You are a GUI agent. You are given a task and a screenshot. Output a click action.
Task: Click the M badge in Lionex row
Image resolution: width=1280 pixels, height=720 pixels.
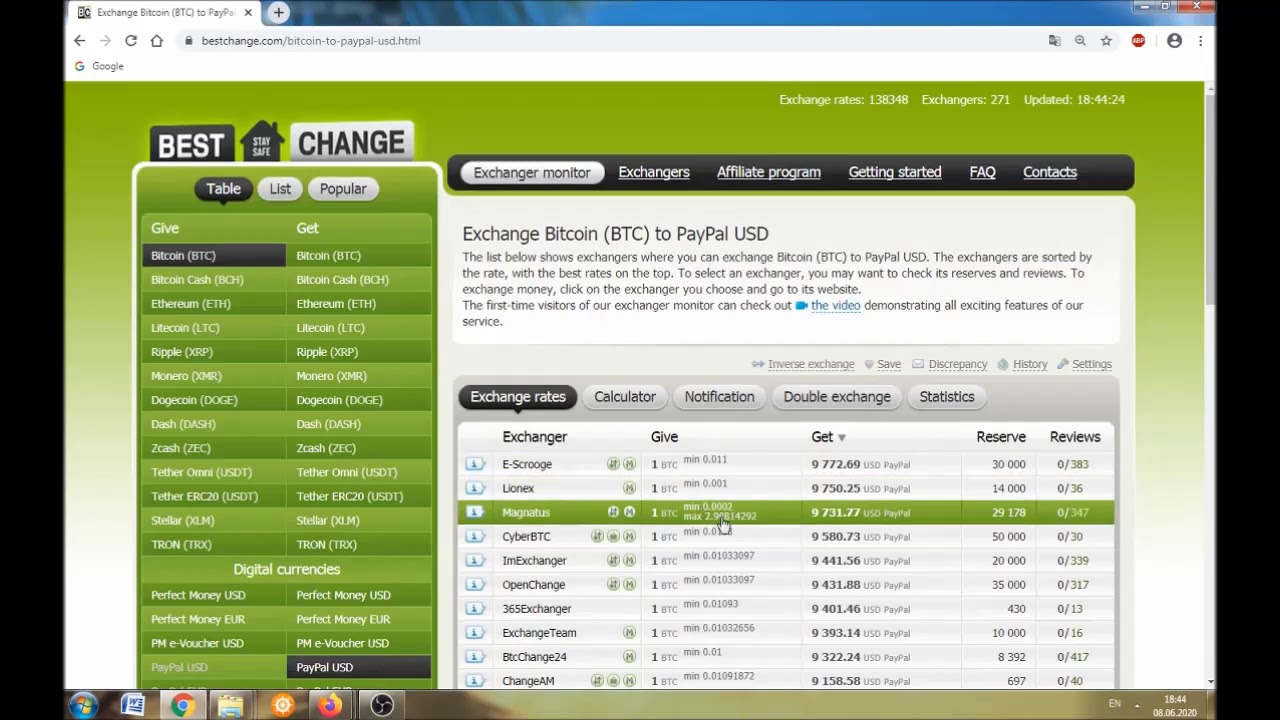[x=629, y=488]
